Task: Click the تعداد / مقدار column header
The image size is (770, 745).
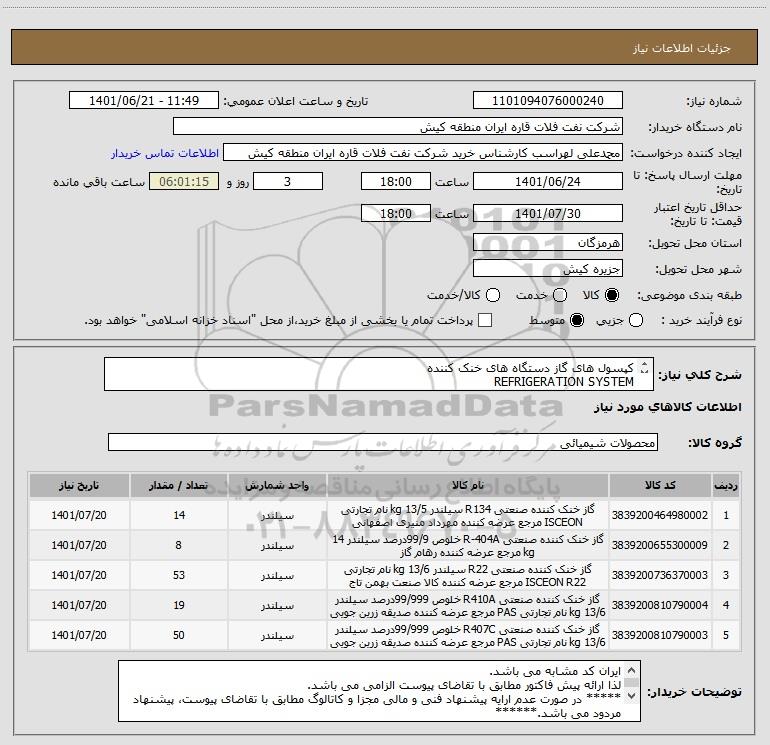Action: point(179,485)
